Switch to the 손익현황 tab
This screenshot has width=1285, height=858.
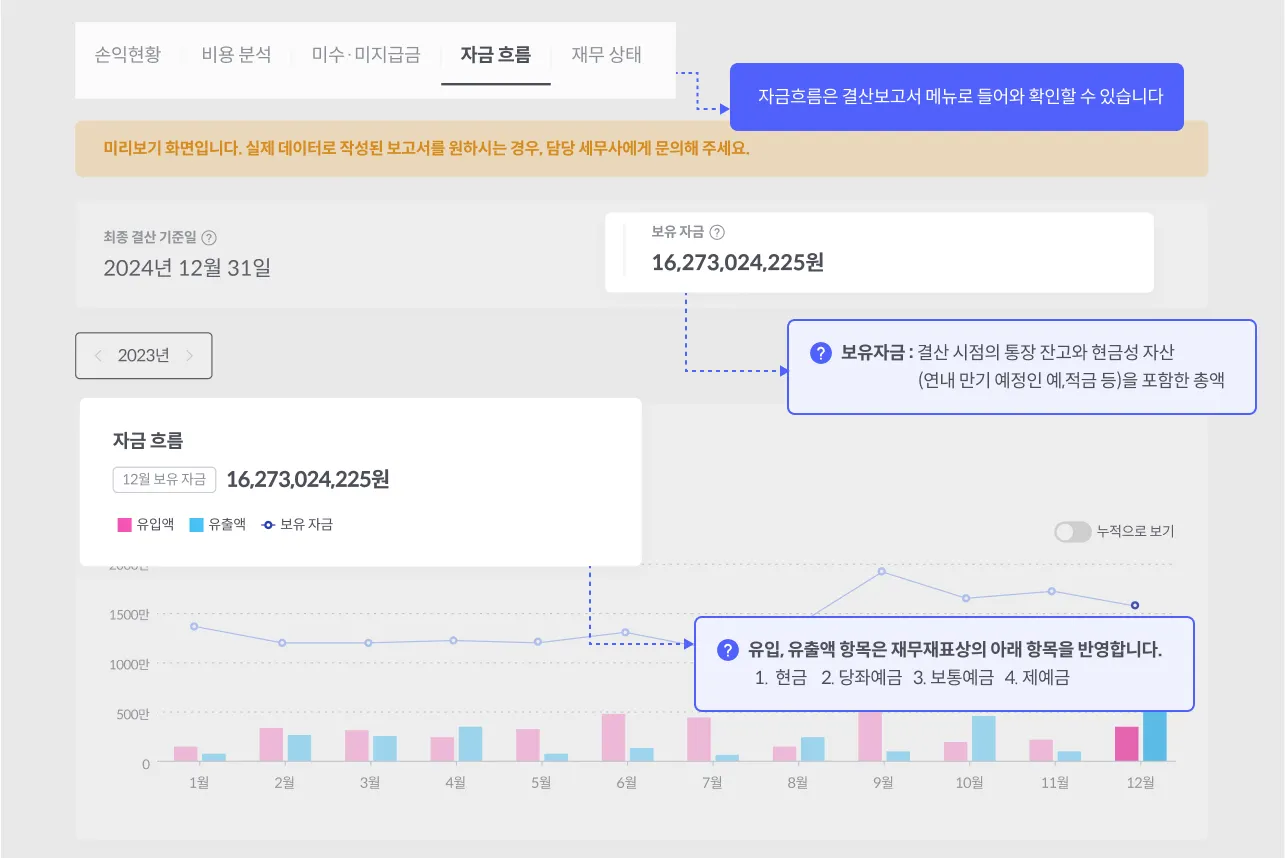point(128,55)
